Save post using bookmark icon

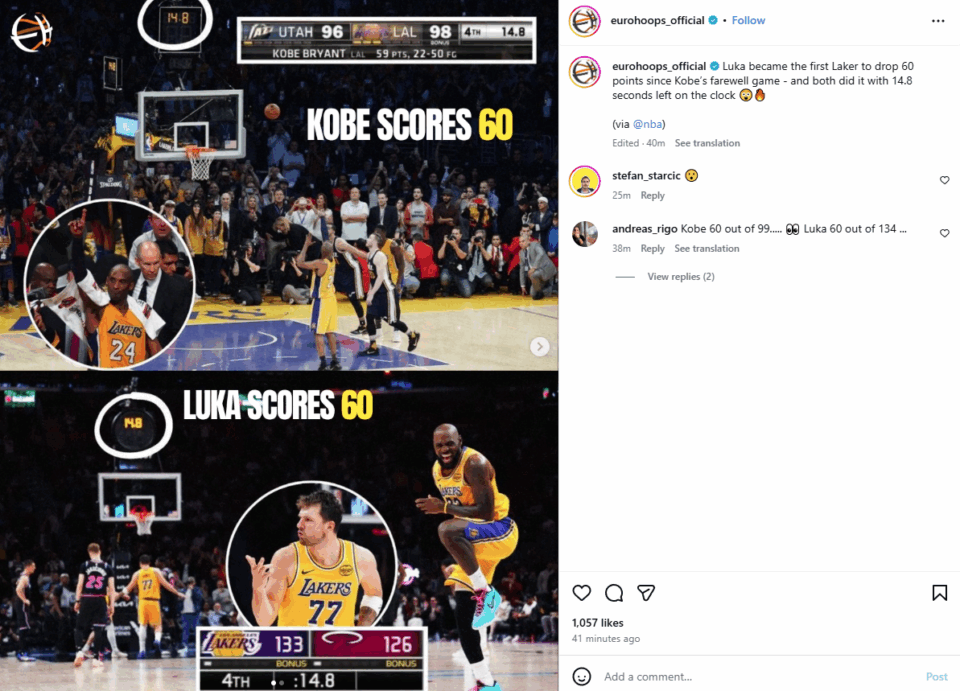pos(939,592)
